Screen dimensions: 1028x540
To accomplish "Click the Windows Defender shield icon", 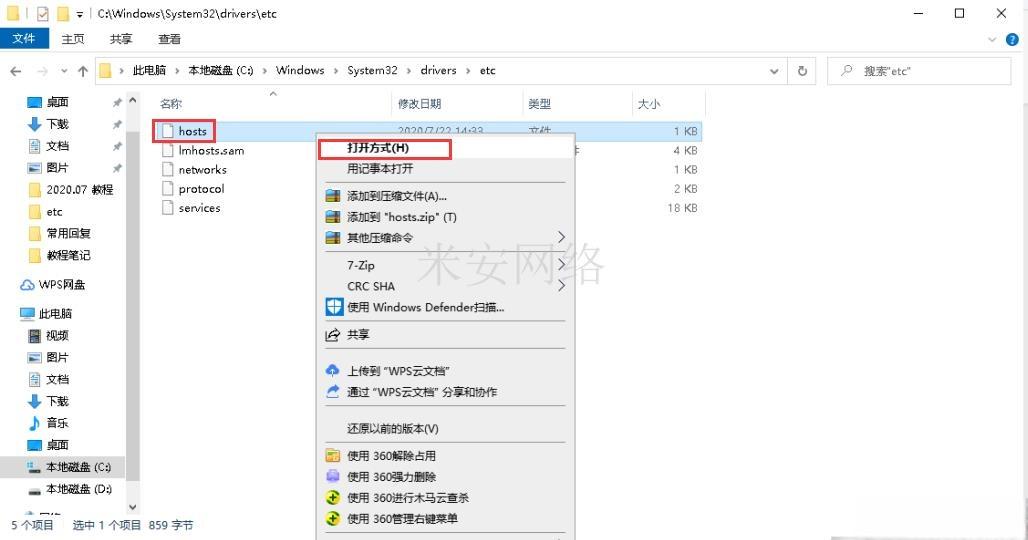I will pos(334,307).
